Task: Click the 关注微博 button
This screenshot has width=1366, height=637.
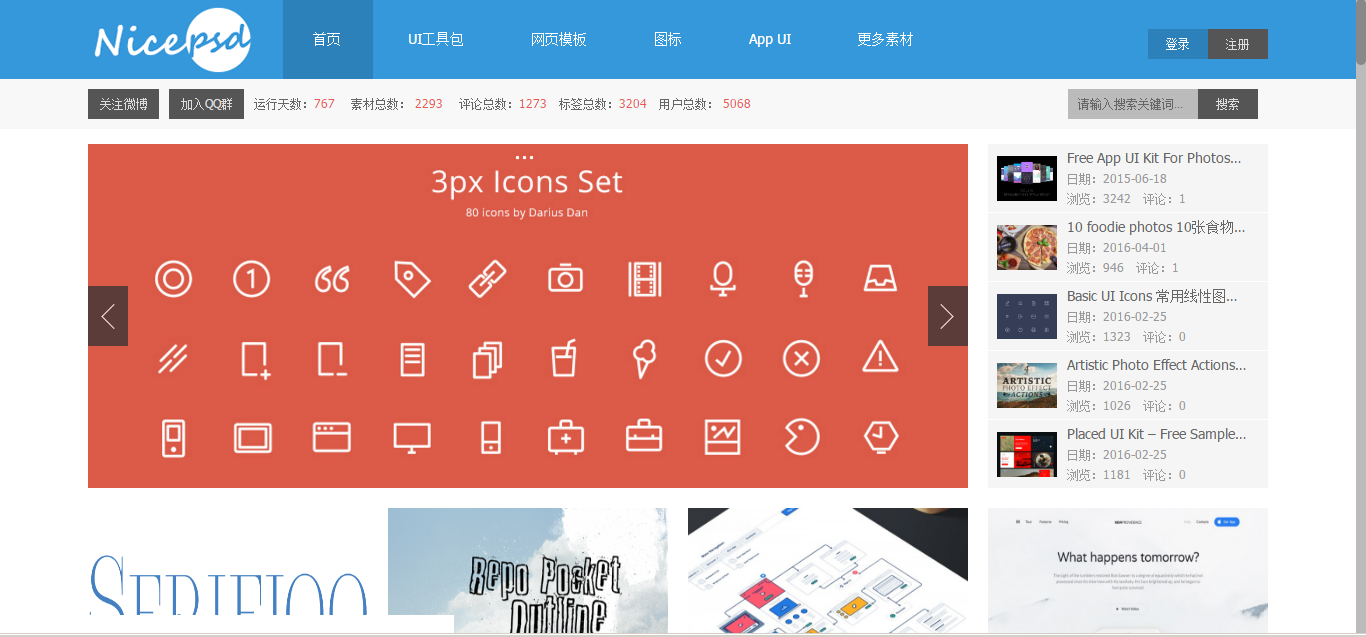Action: [x=123, y=104]
